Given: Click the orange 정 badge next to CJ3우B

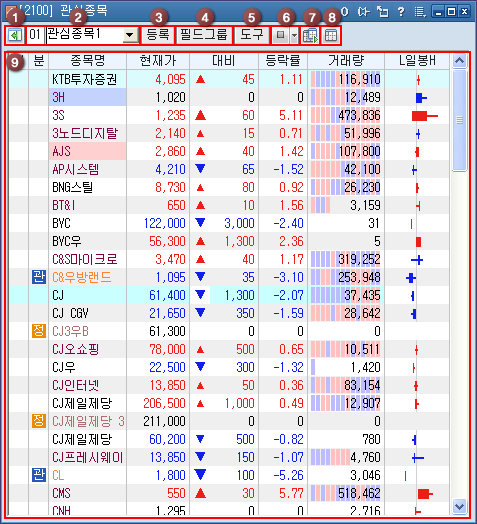Looking at the screenshot, I should 39,331.
